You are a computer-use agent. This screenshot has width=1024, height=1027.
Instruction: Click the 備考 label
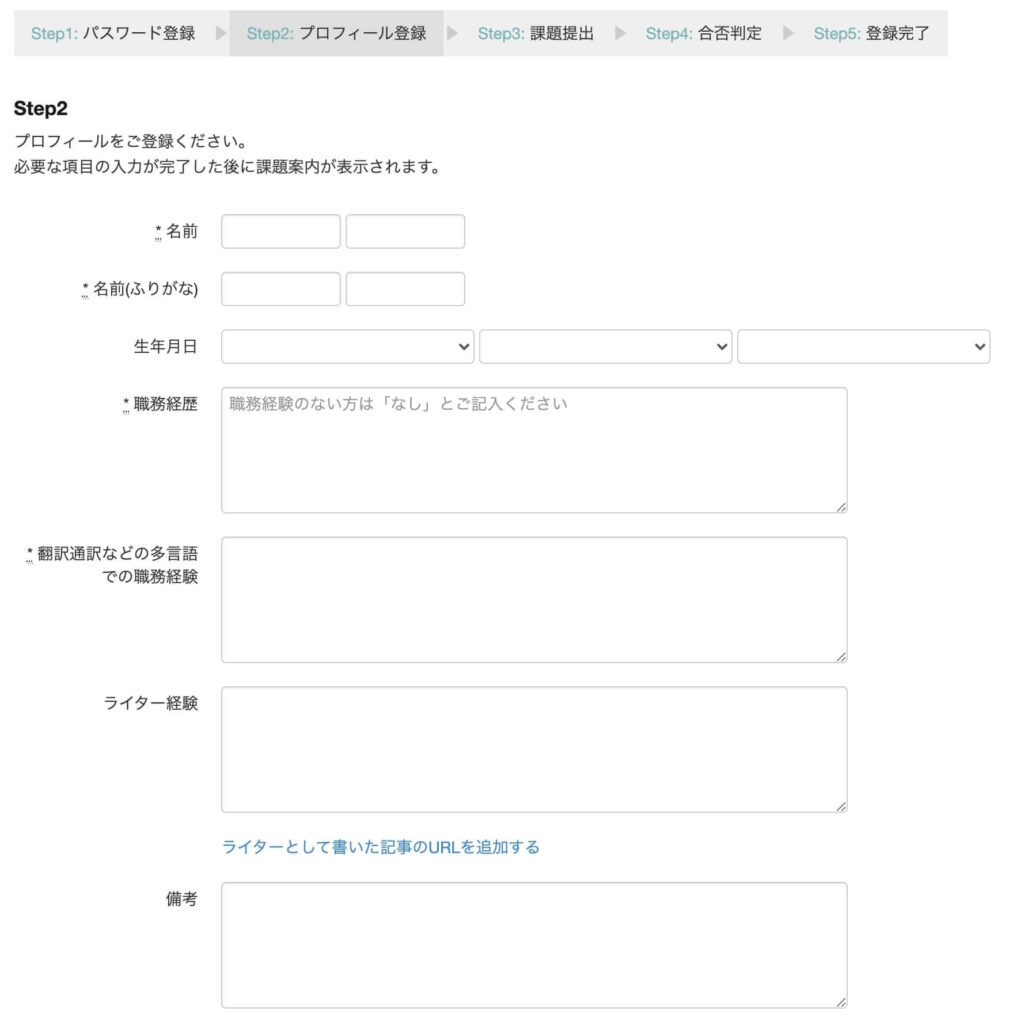click(181, 899)
